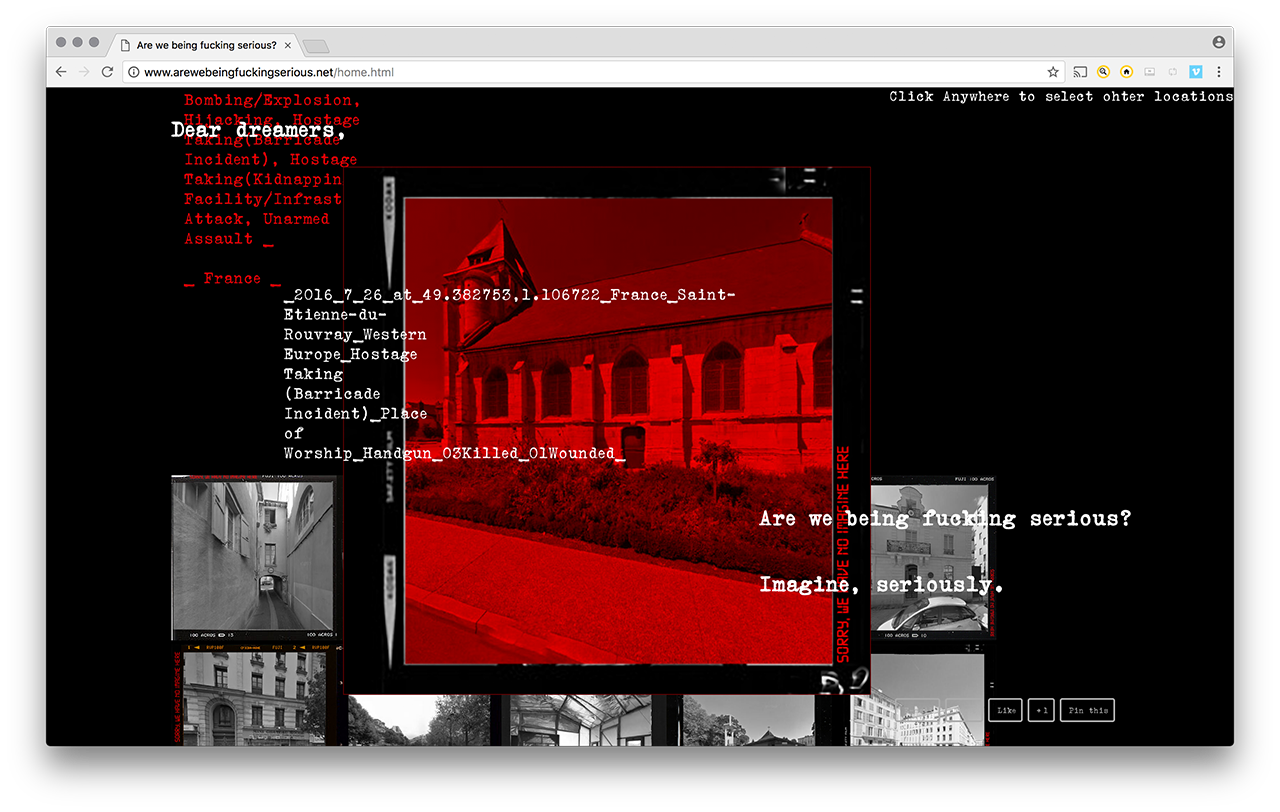Open the Vimeo extension icon

[x=1195, y=72]
